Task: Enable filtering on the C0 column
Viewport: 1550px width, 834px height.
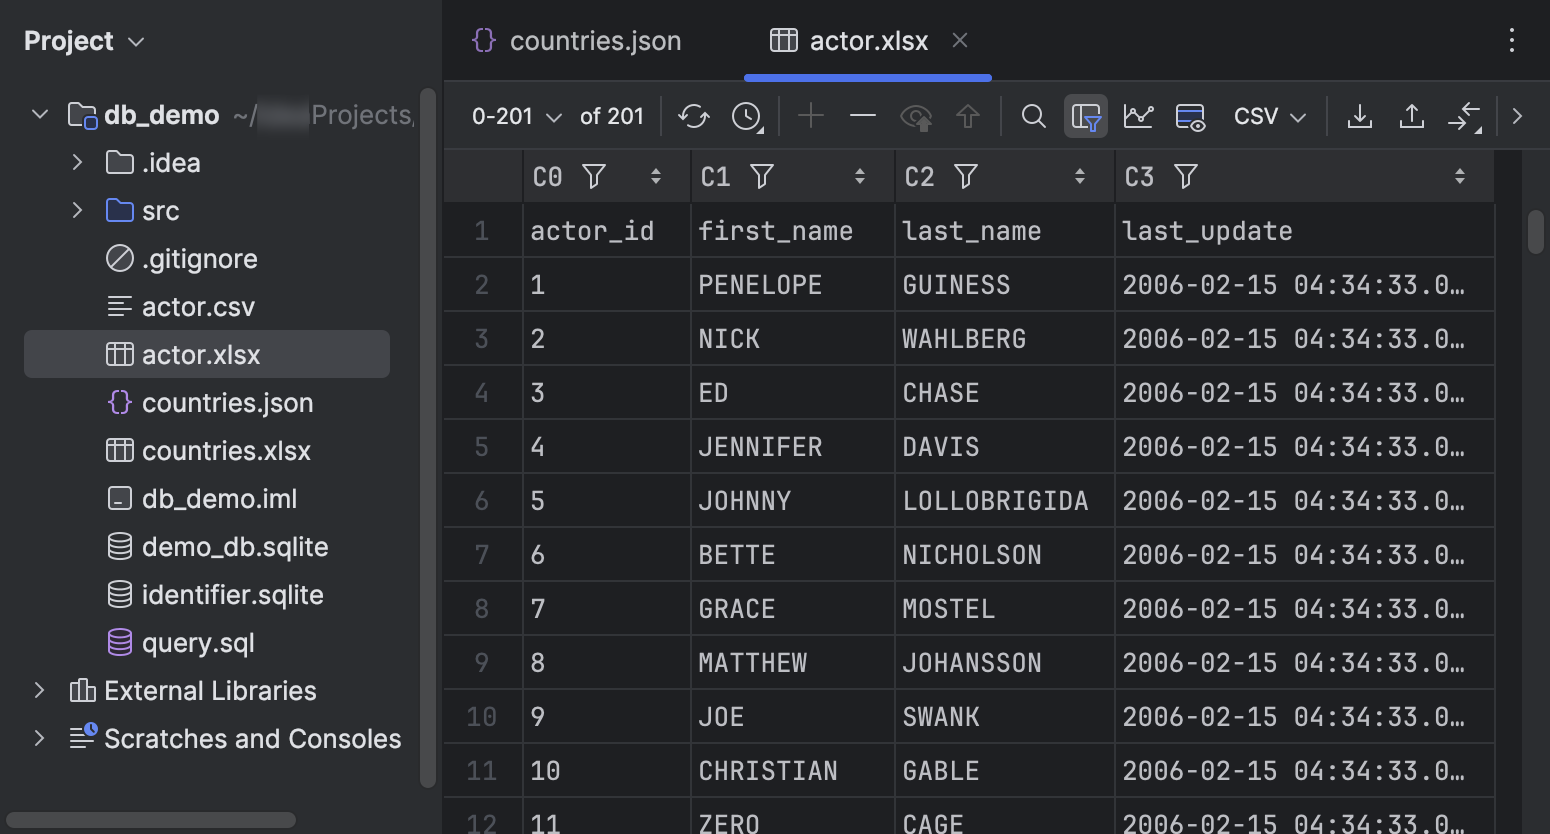Action: click(x=594, y=176)
